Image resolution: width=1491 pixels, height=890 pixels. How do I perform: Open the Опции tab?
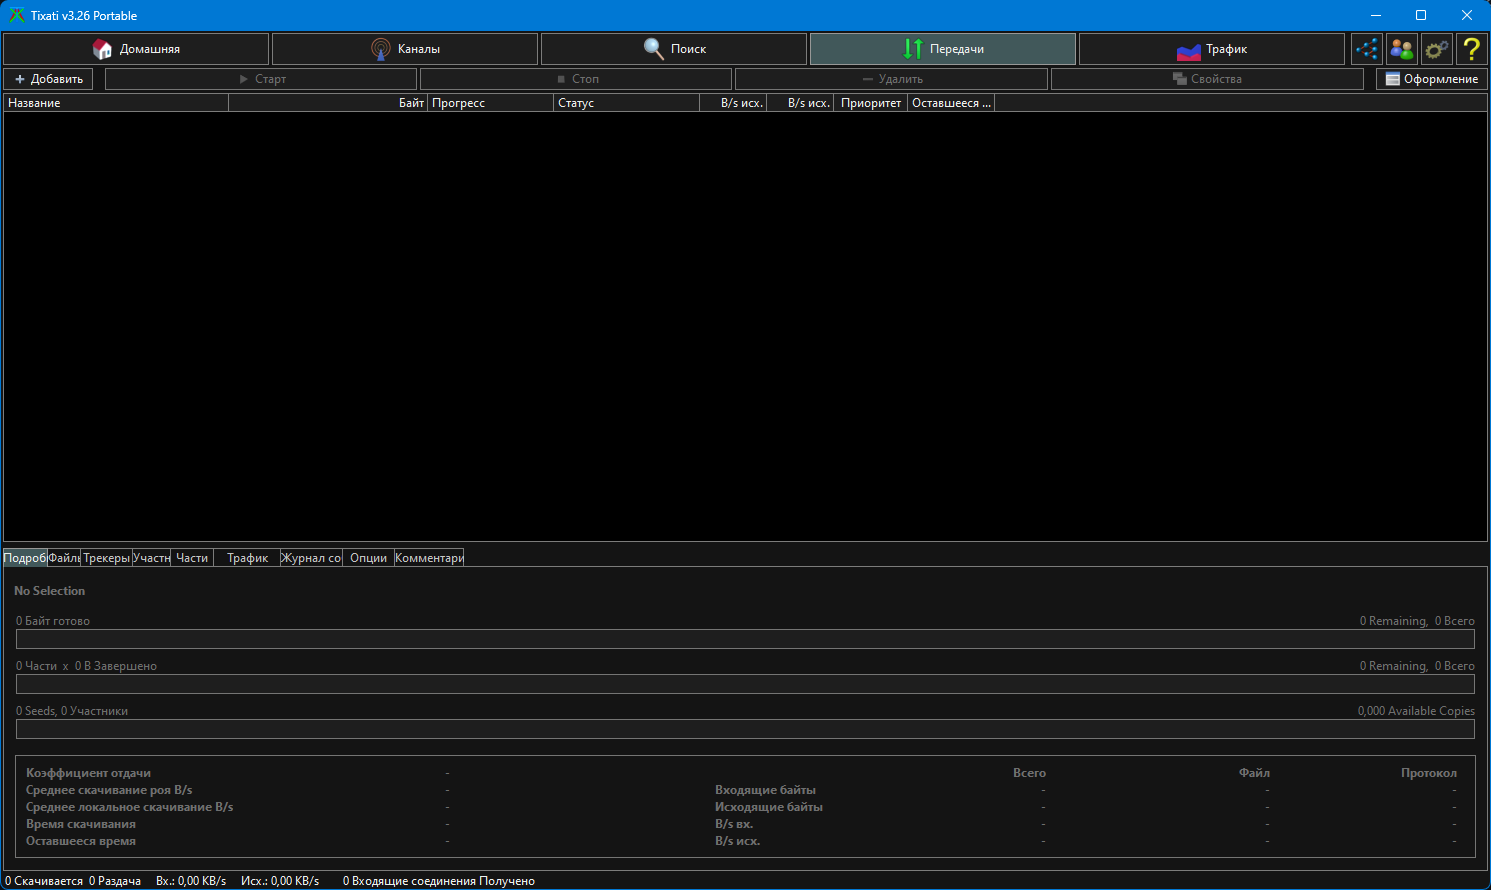pyautogui.click(x=368, y=558)
